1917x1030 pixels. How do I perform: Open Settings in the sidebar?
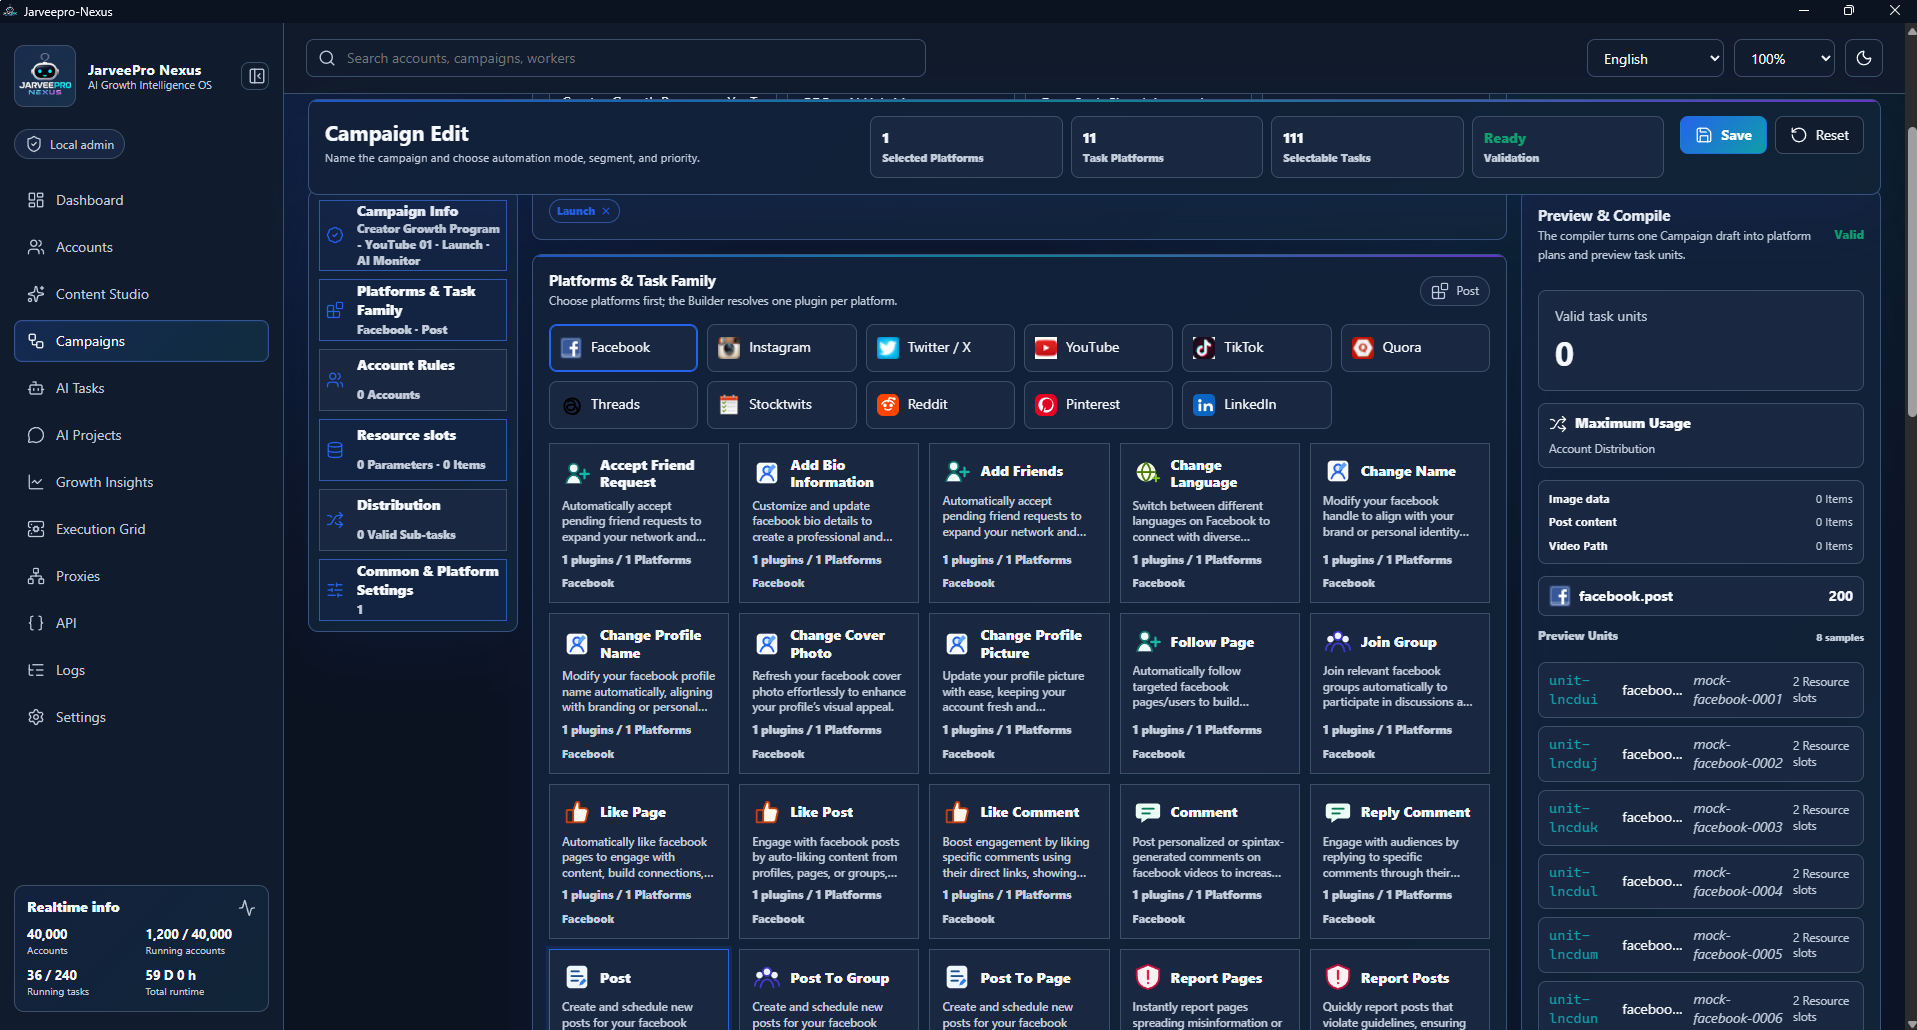pos(141,717)
